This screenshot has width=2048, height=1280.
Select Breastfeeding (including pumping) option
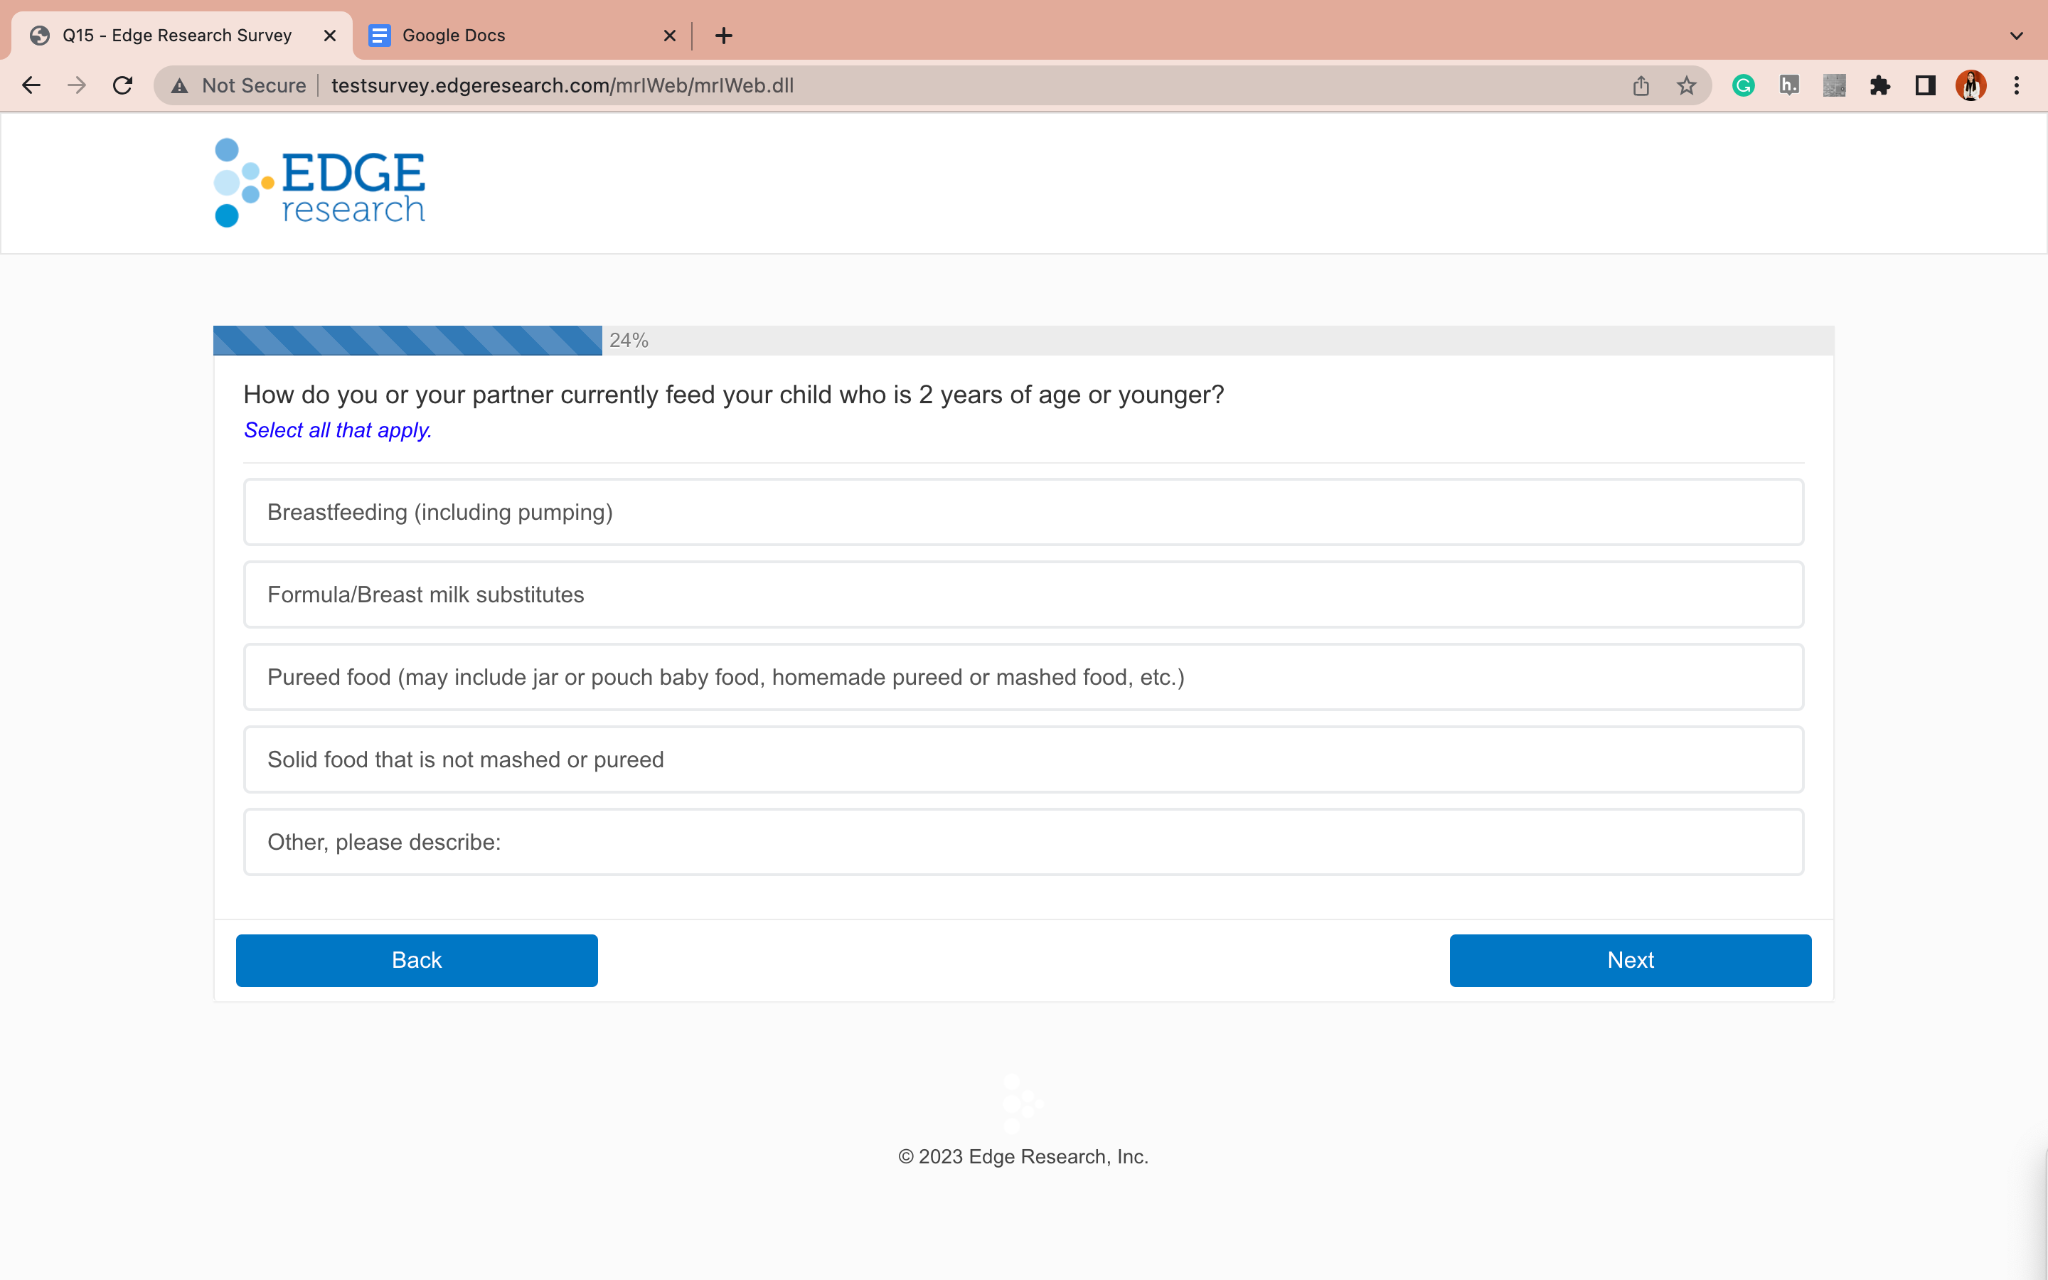(x=1023, y=512)
